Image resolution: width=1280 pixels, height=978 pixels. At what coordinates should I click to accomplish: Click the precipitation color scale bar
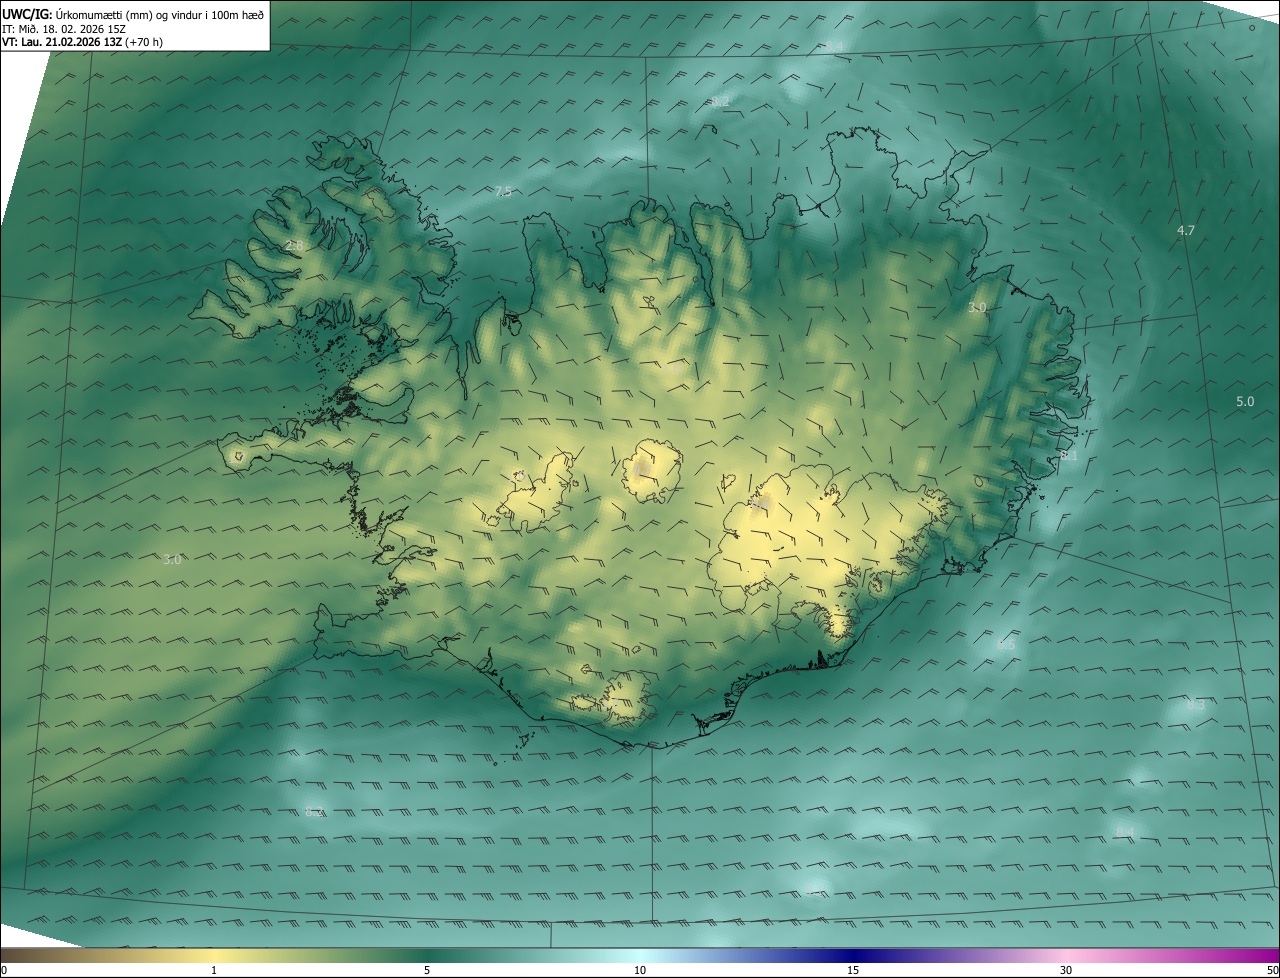pos(640,955)
